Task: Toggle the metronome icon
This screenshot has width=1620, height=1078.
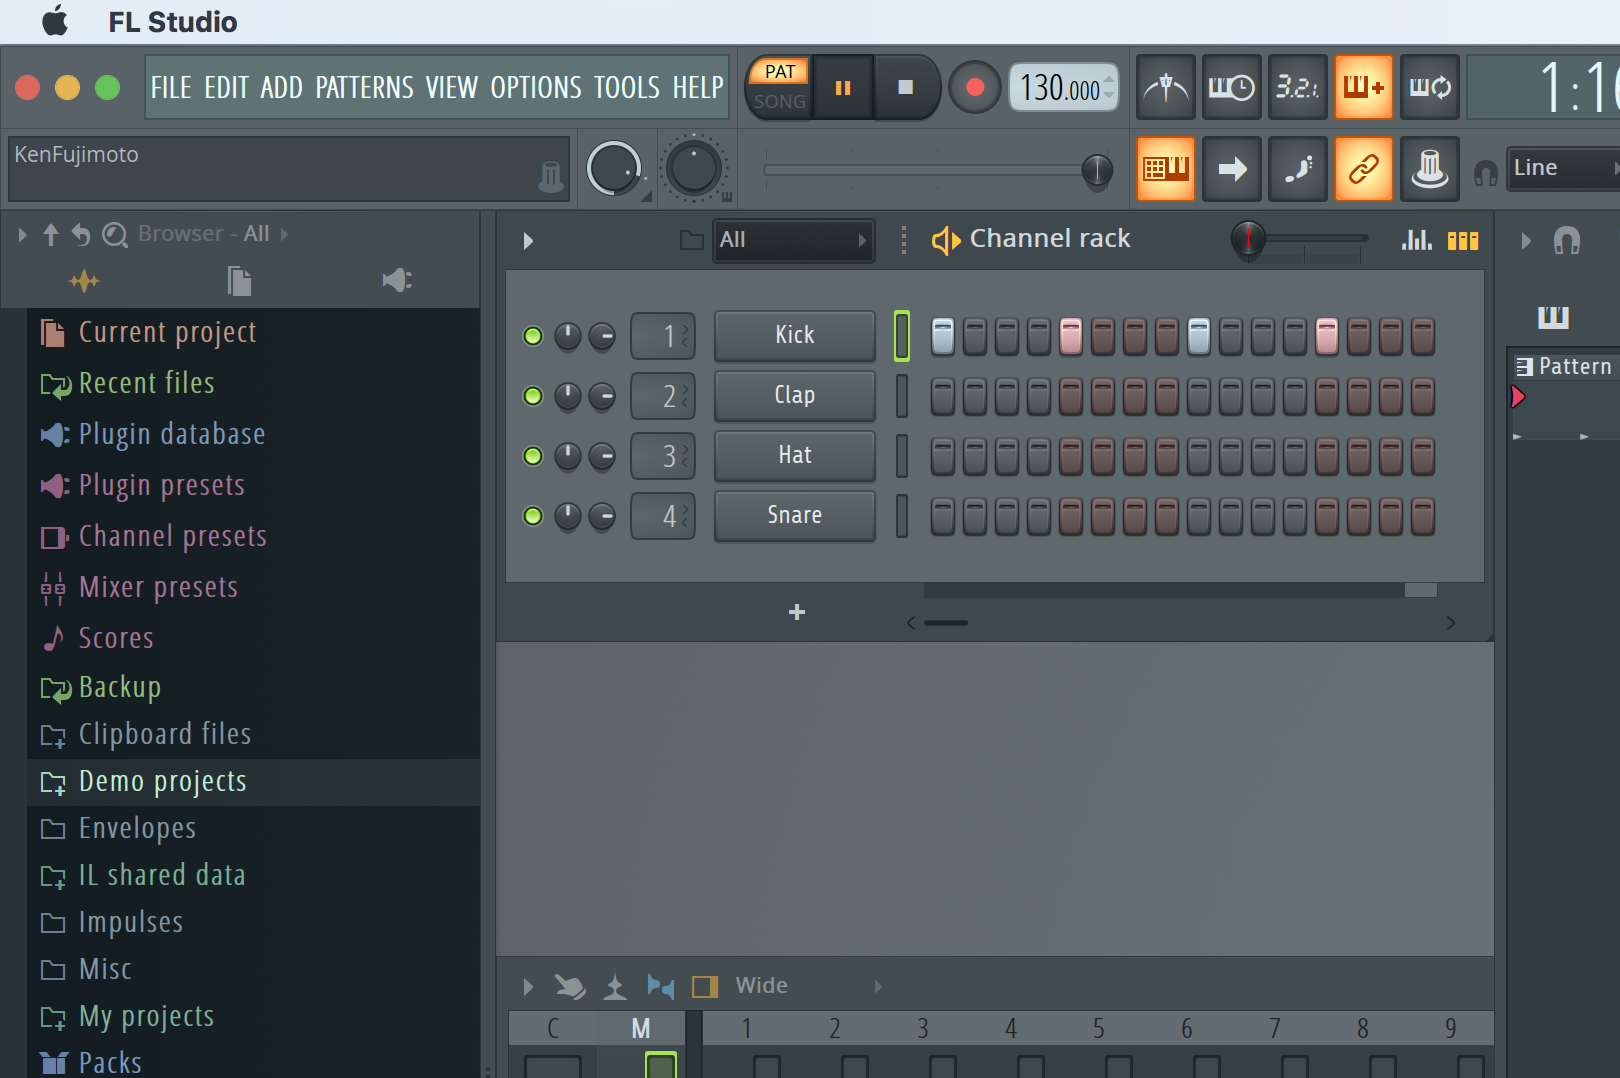Action: (1166, 88)
